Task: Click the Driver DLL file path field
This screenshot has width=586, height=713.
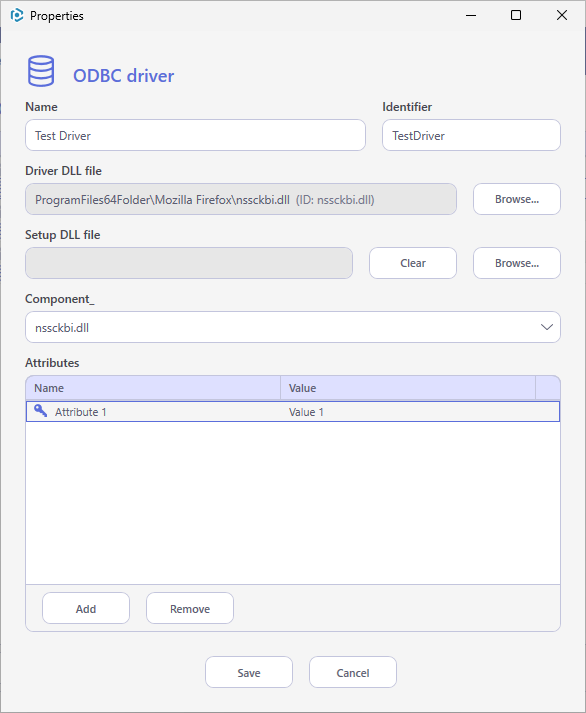Action: (x=241, y=199)
